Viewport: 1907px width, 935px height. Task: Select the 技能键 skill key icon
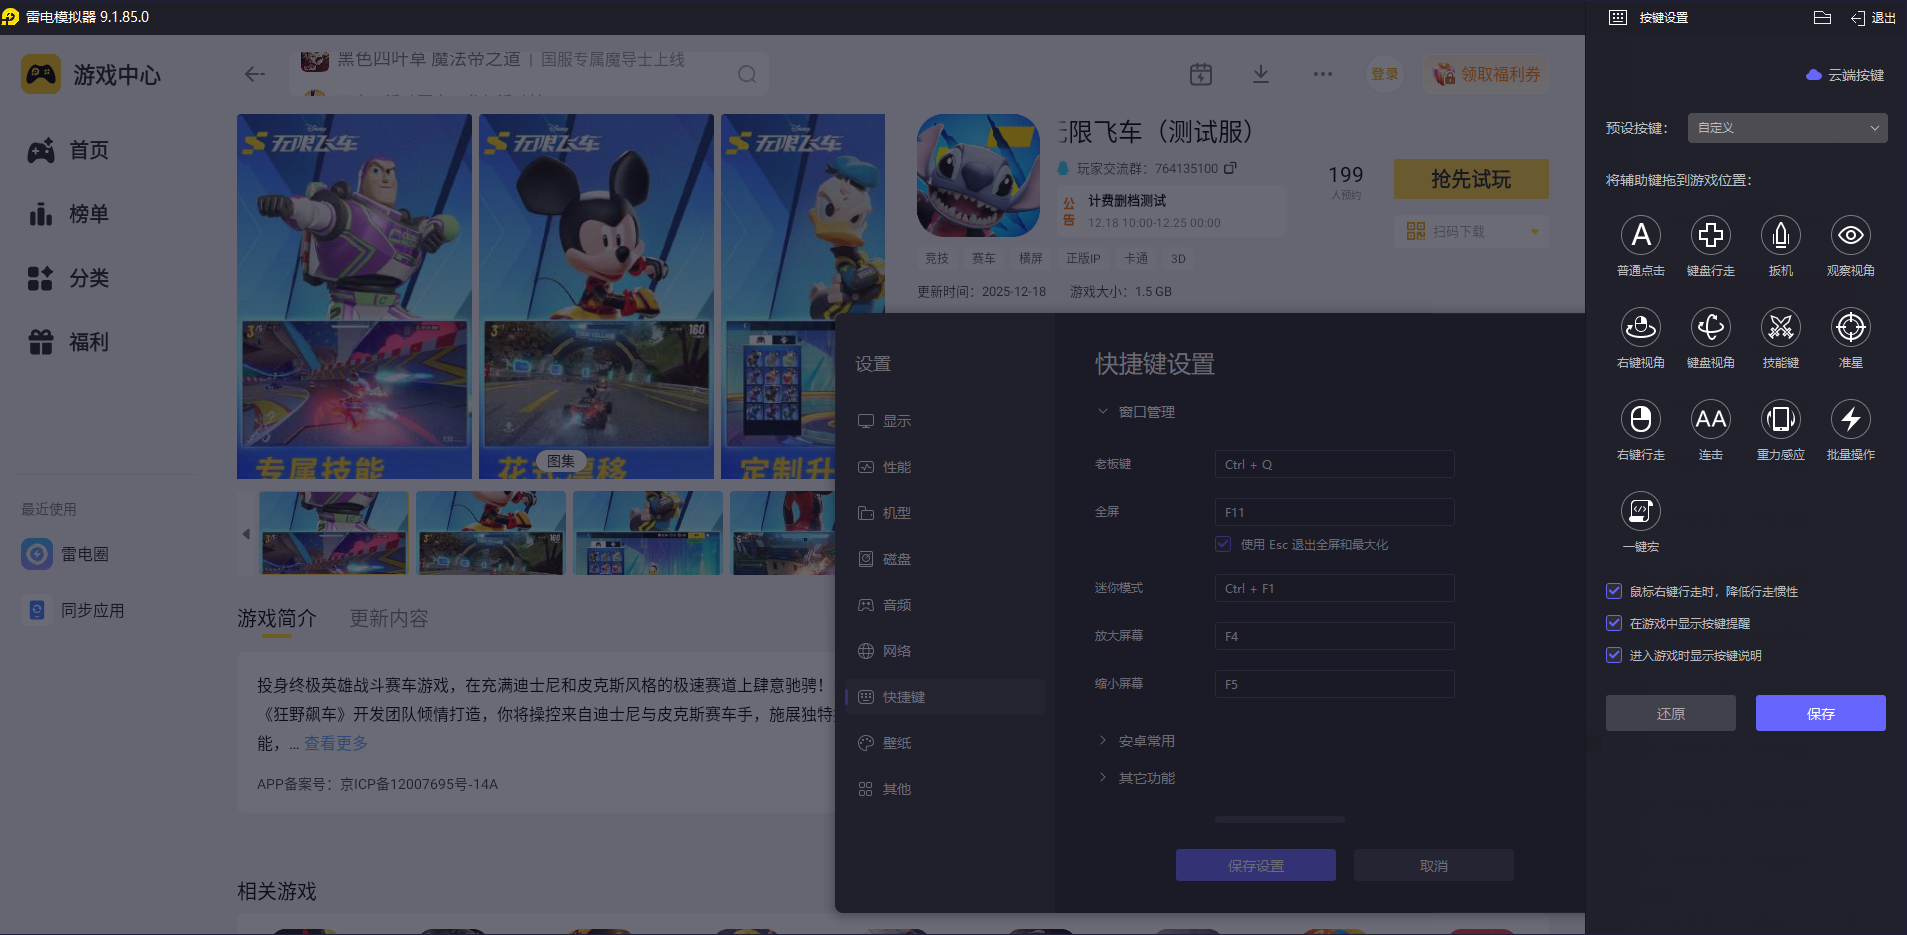coord(1780,327)
